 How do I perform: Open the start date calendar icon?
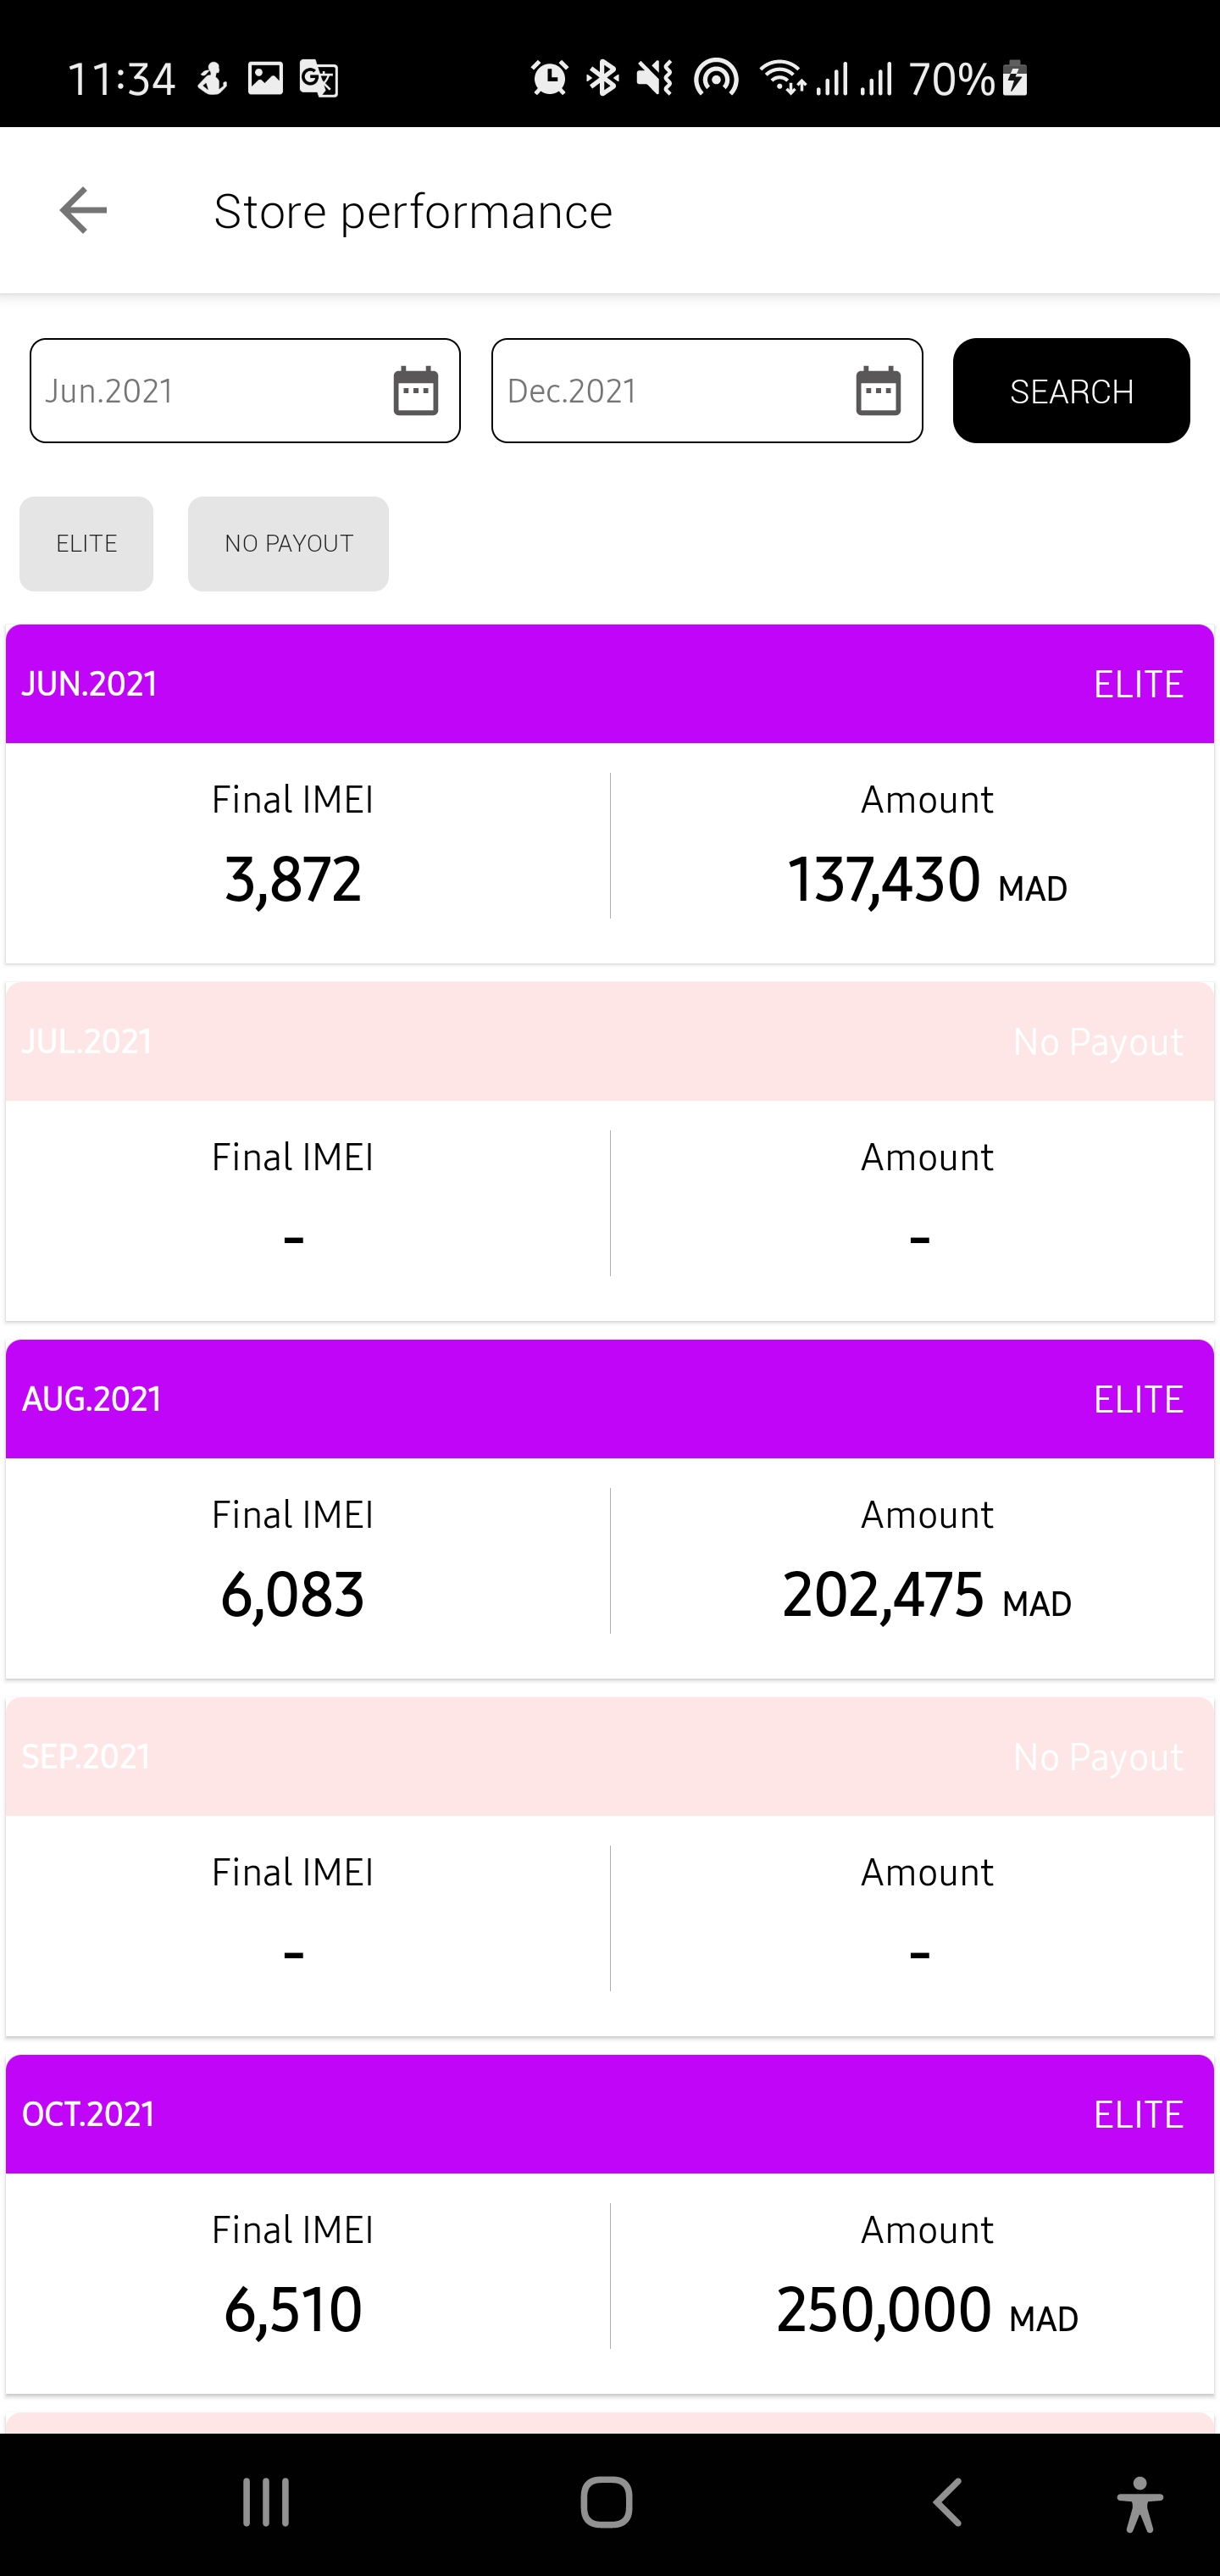coord(416,391)
